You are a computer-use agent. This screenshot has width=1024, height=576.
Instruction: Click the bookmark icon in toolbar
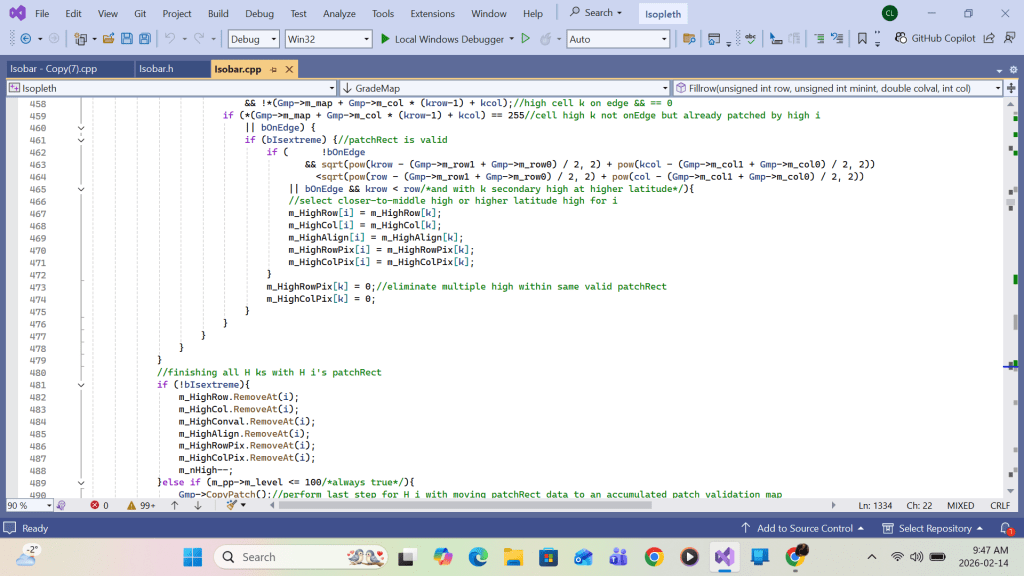point(862,39)
